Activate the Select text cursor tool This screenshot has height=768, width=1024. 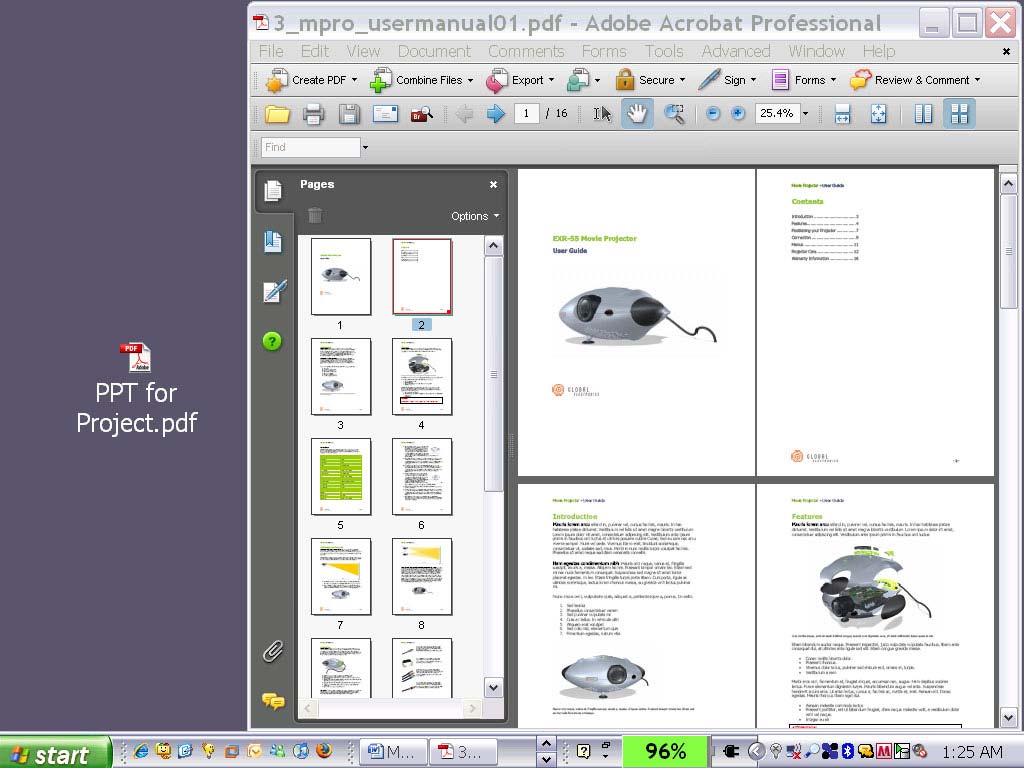(x=602, y=114)
